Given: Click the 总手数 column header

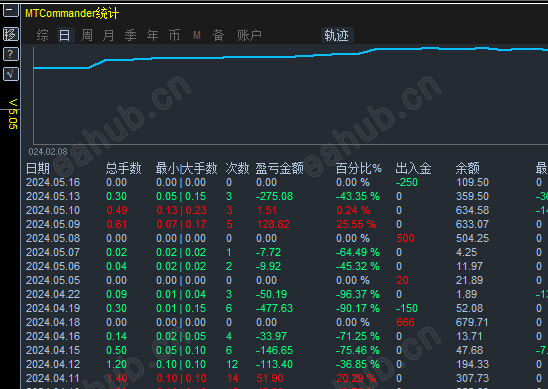Looking at the screenshot, I should [x=123, y=168].
